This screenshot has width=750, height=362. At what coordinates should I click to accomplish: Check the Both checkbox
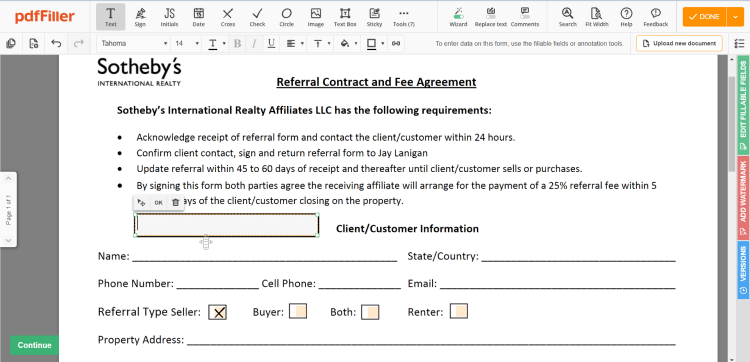click(370, 312)
